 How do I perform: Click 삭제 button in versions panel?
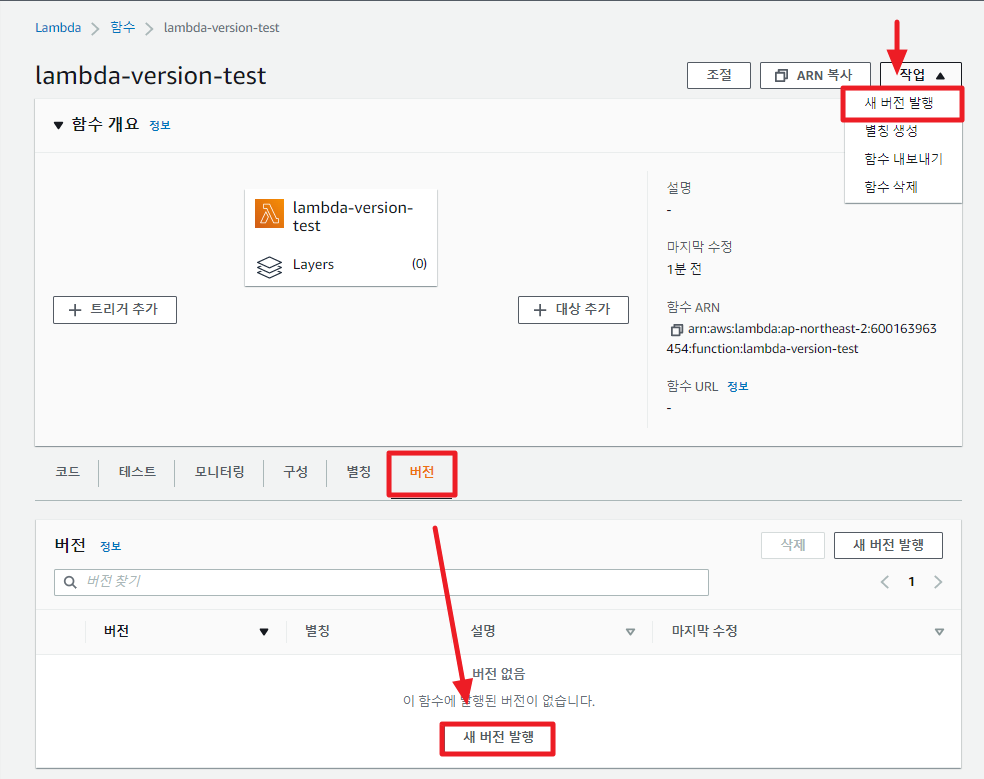pos(793,545)
